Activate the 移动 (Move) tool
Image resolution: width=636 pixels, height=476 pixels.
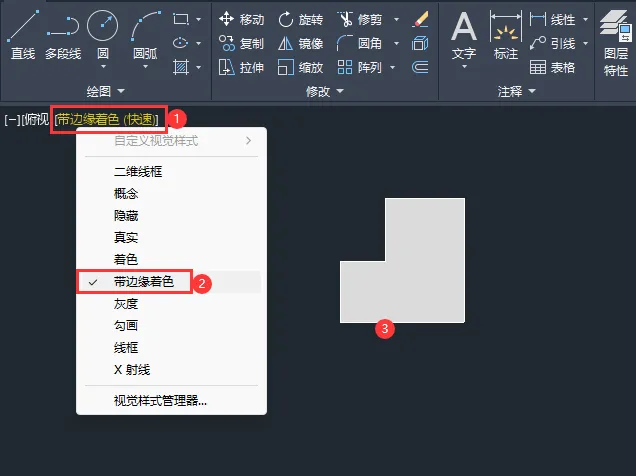241,19
